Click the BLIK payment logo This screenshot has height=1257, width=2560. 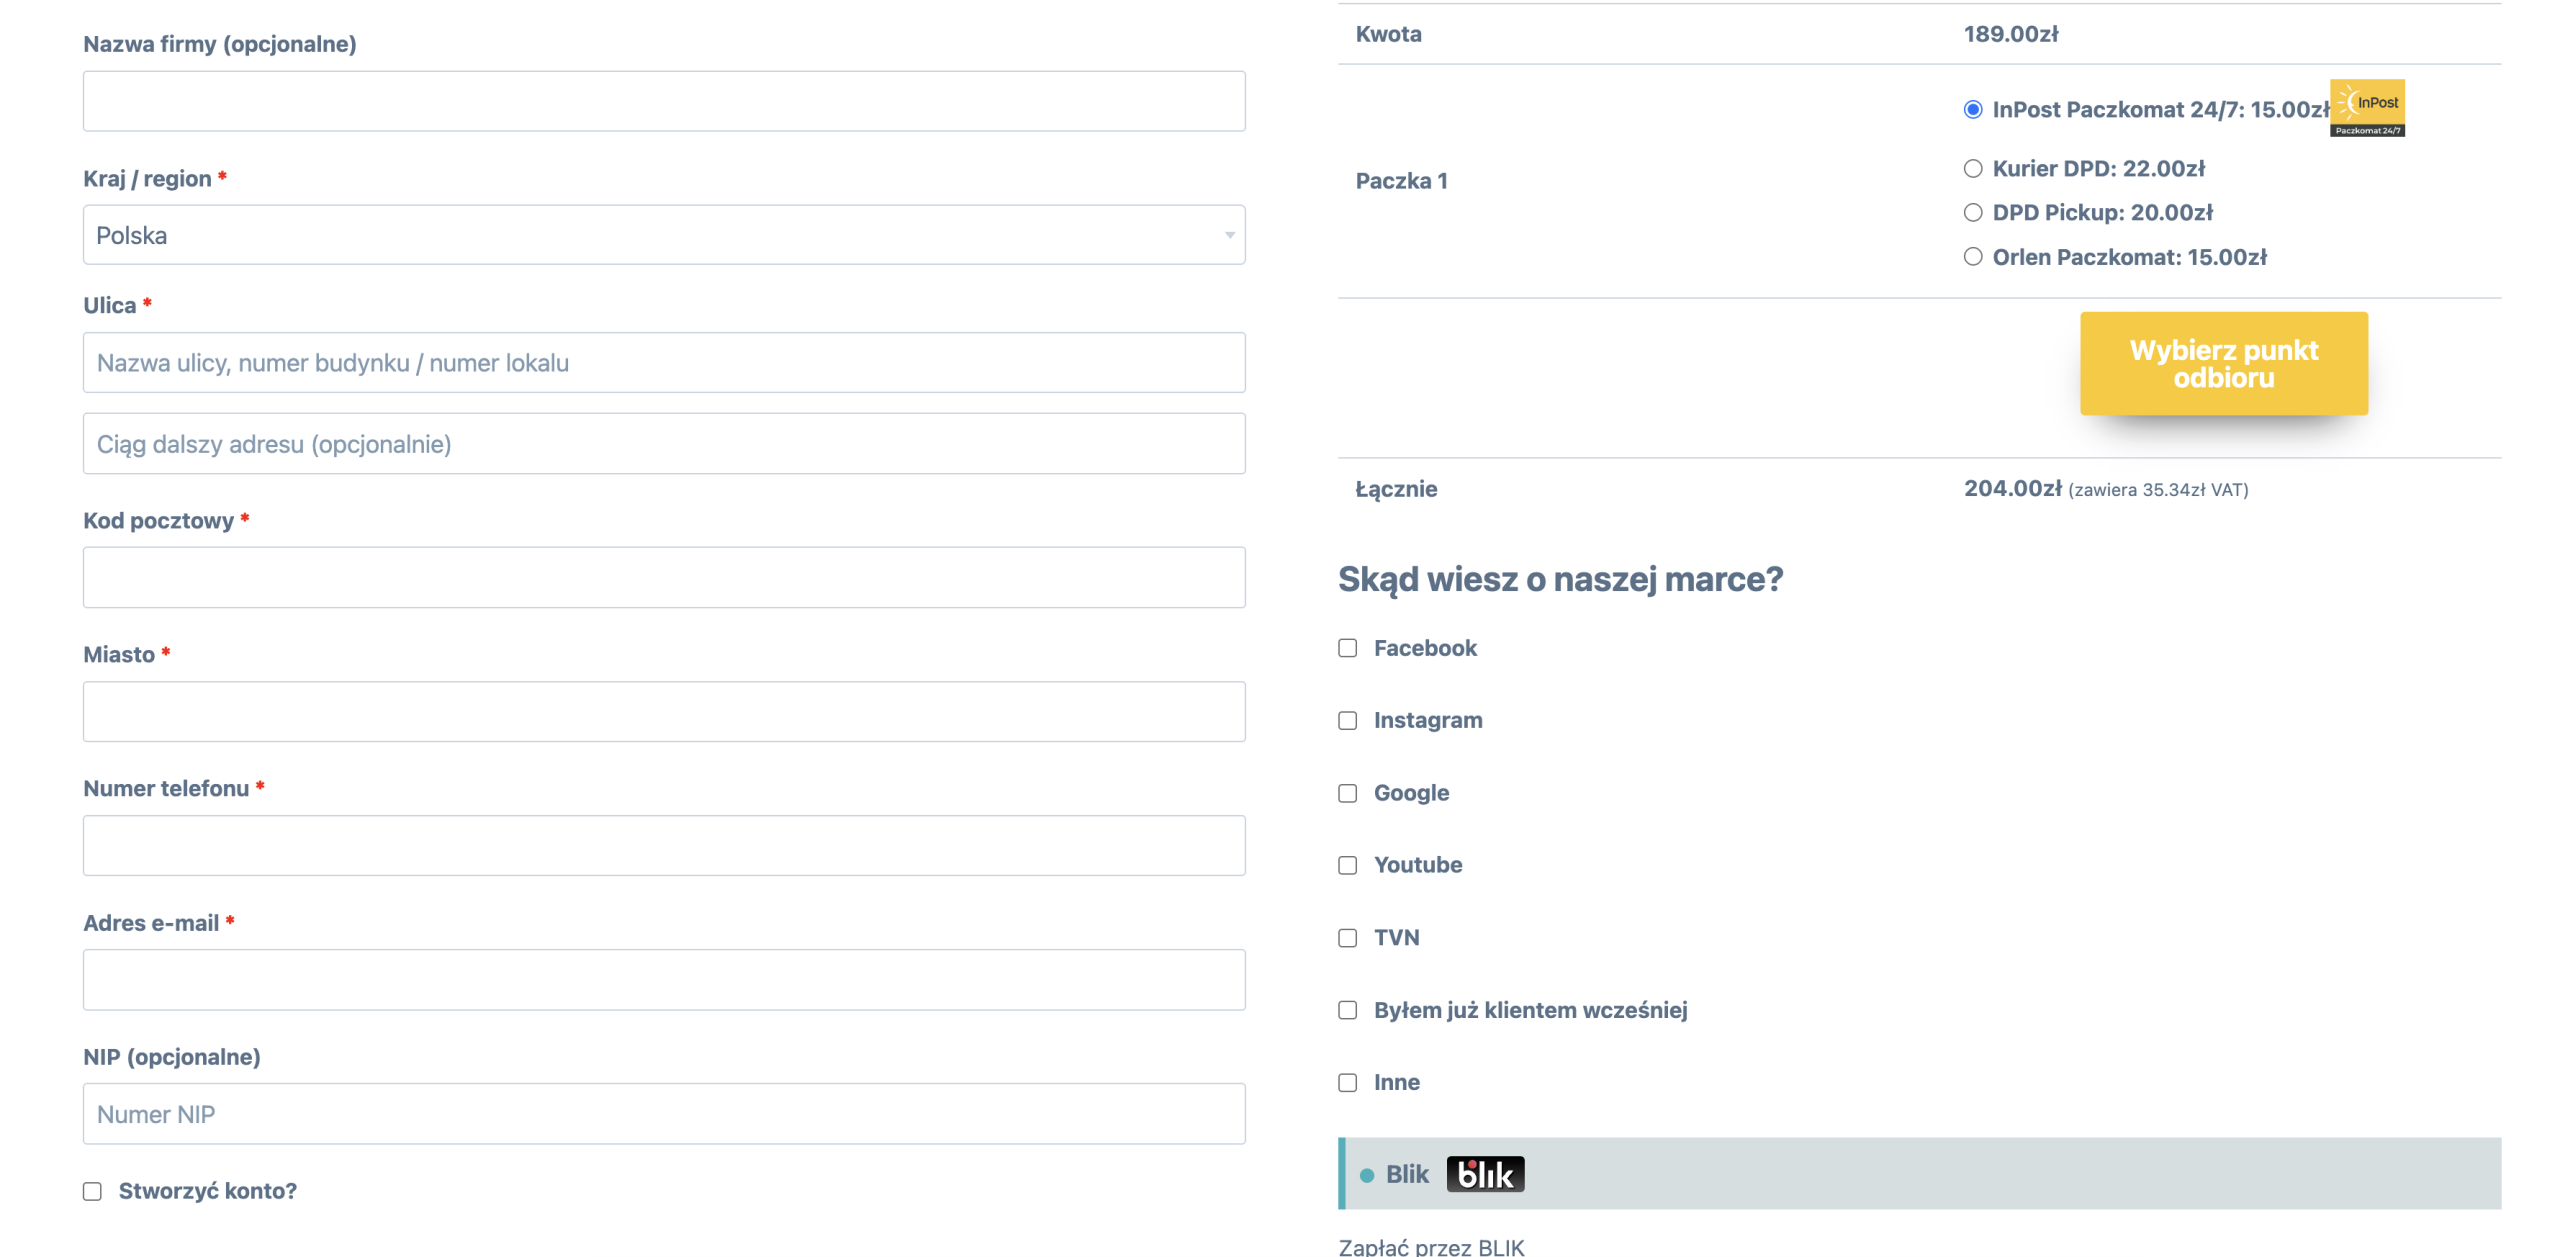click(x=1484, y=1174)
